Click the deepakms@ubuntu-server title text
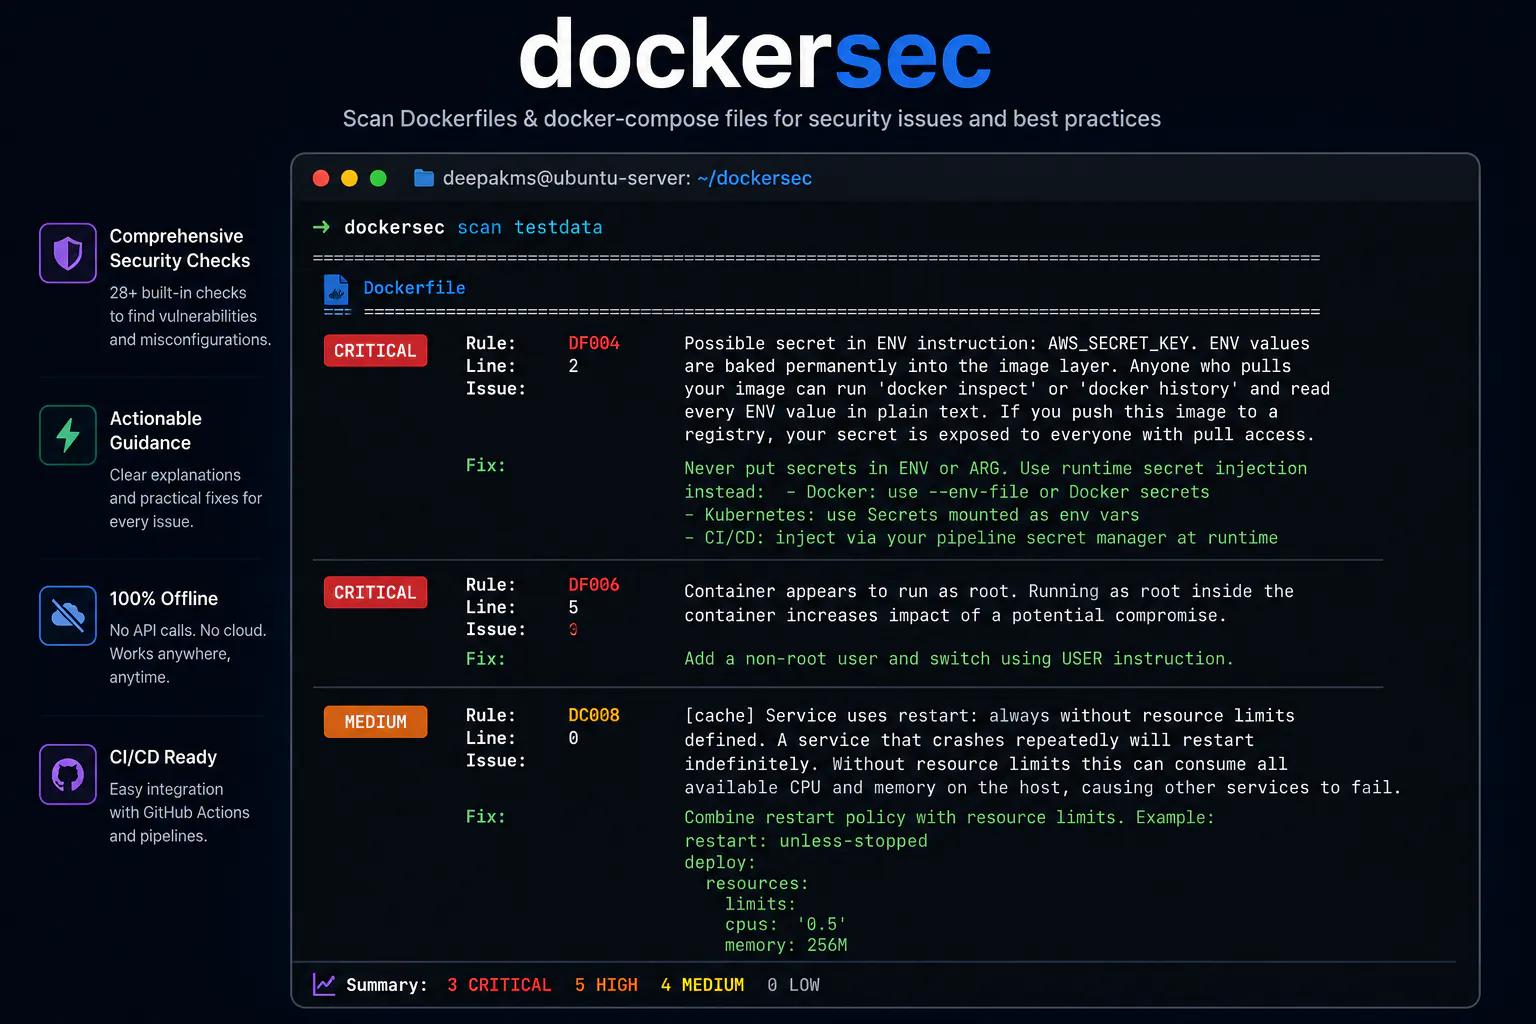Image resolution: width=1536 pixels, height=1024 pixels. (x=566, y=178)
